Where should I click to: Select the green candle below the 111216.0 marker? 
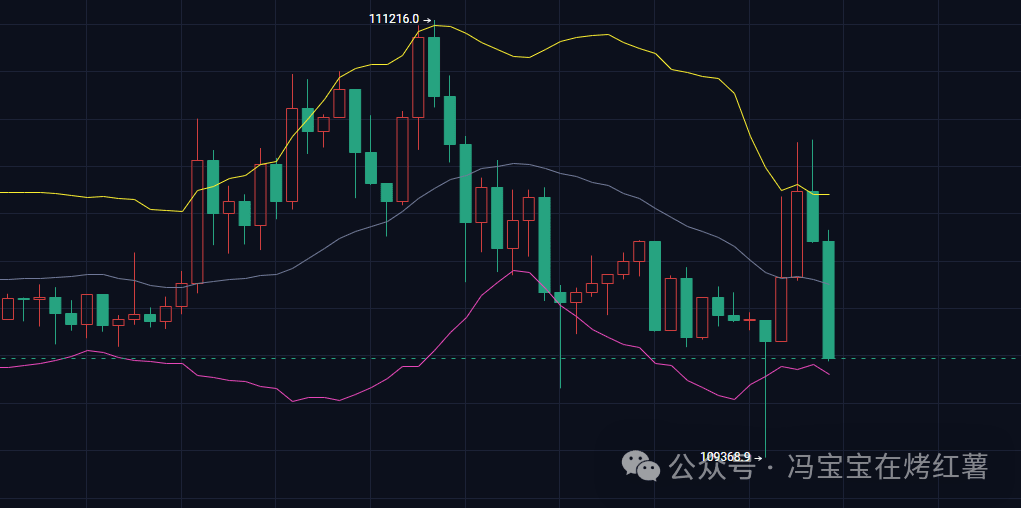(434, 66)
